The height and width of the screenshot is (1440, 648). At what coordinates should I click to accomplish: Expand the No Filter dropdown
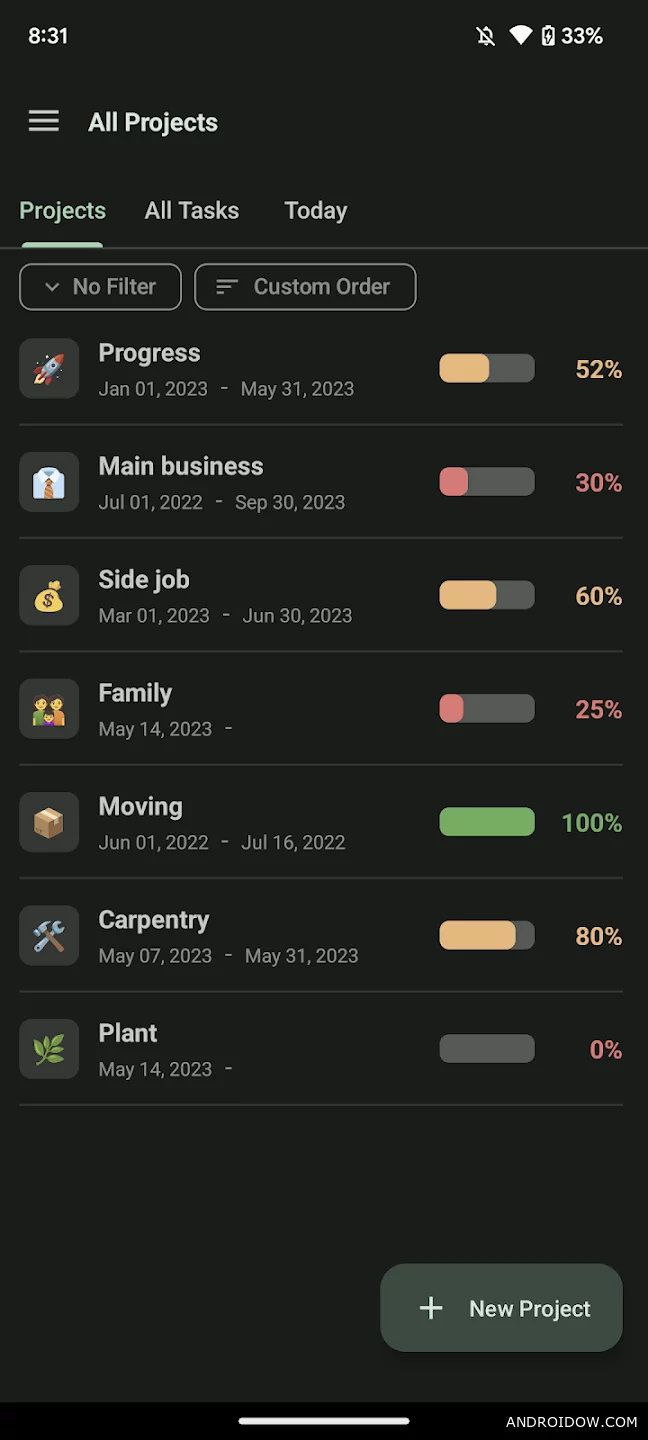(100, 287)
